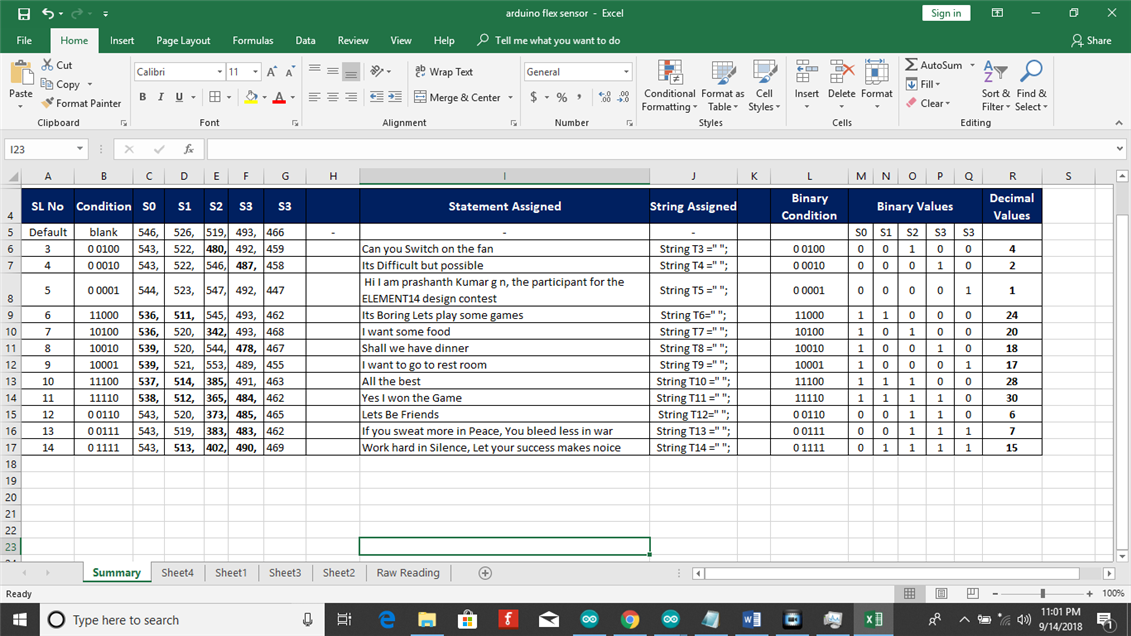Click the Save icon in quick access toolbar
The height and width of the screenshot is (636, 1131).
(x=24, y=13)
